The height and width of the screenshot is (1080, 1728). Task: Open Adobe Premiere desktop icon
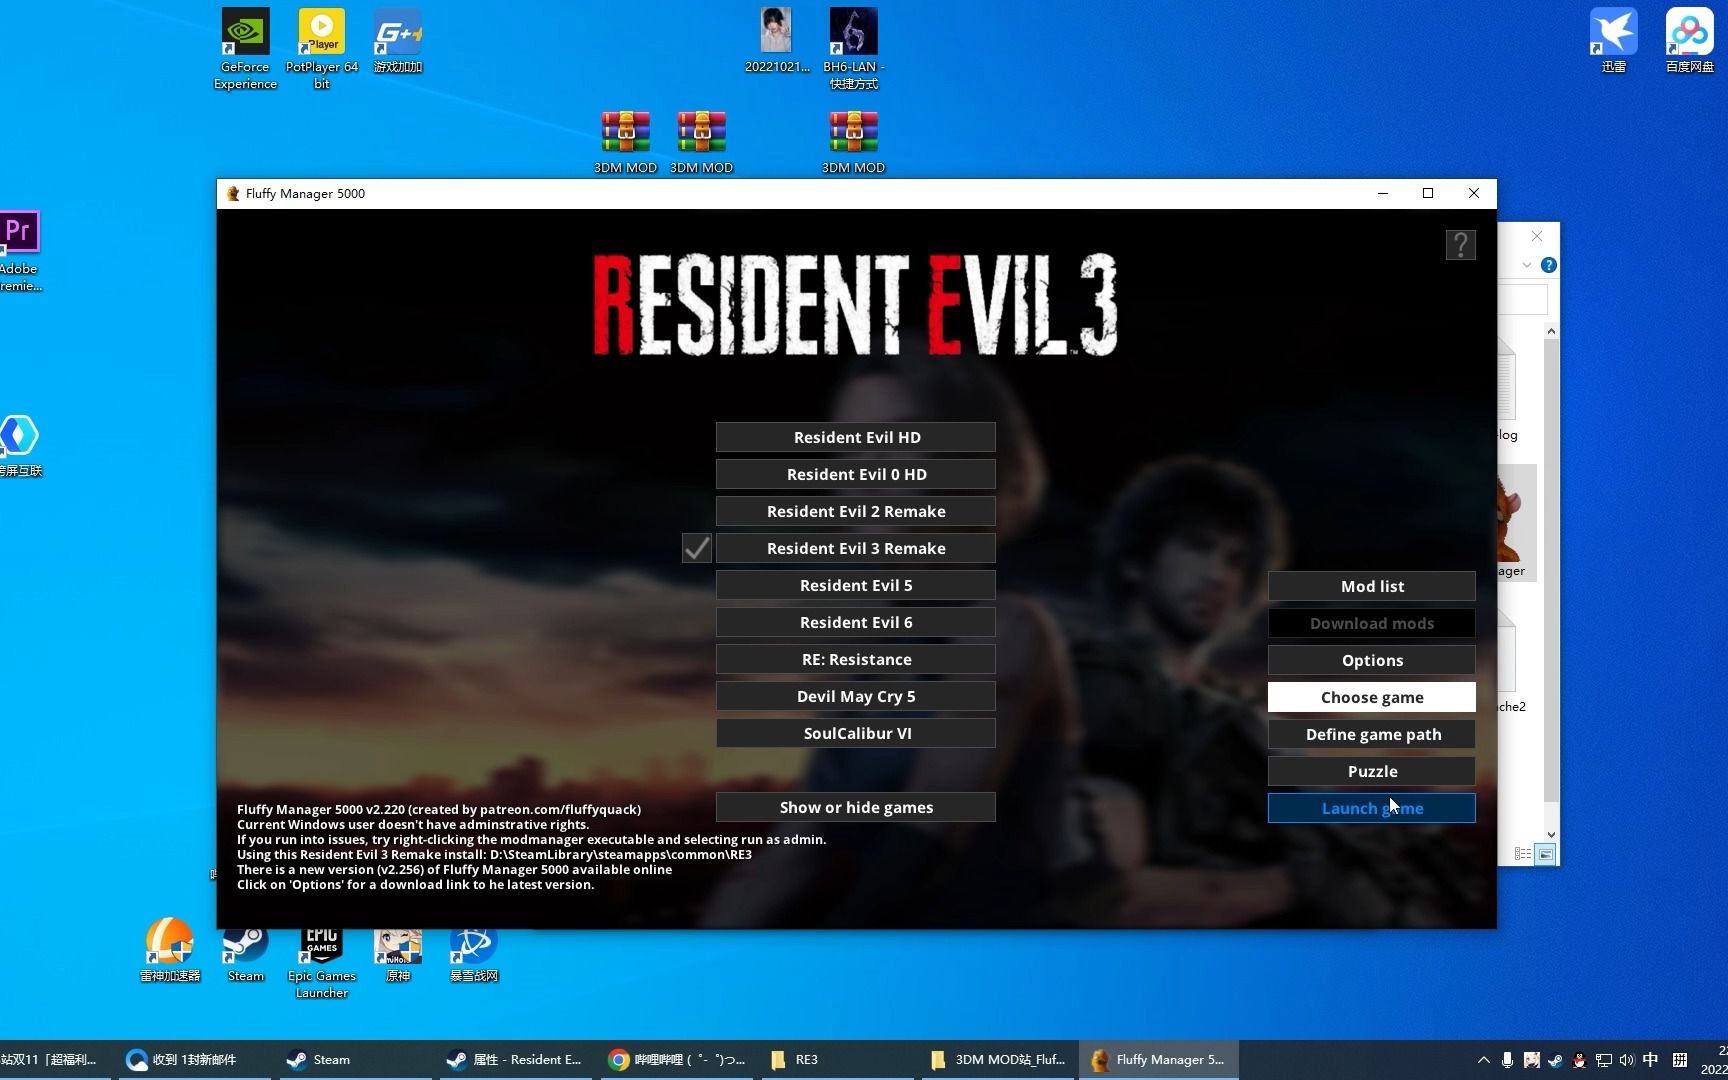coord(19,250)
